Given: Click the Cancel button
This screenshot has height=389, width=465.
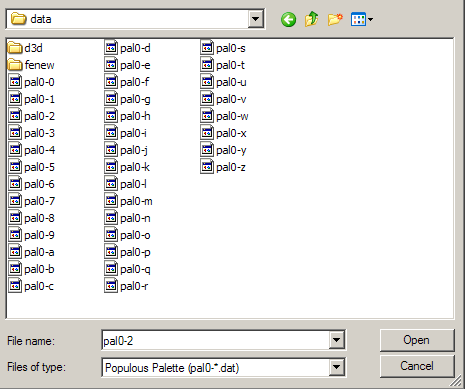Looking at the screenshot, I should coord(417,366).
